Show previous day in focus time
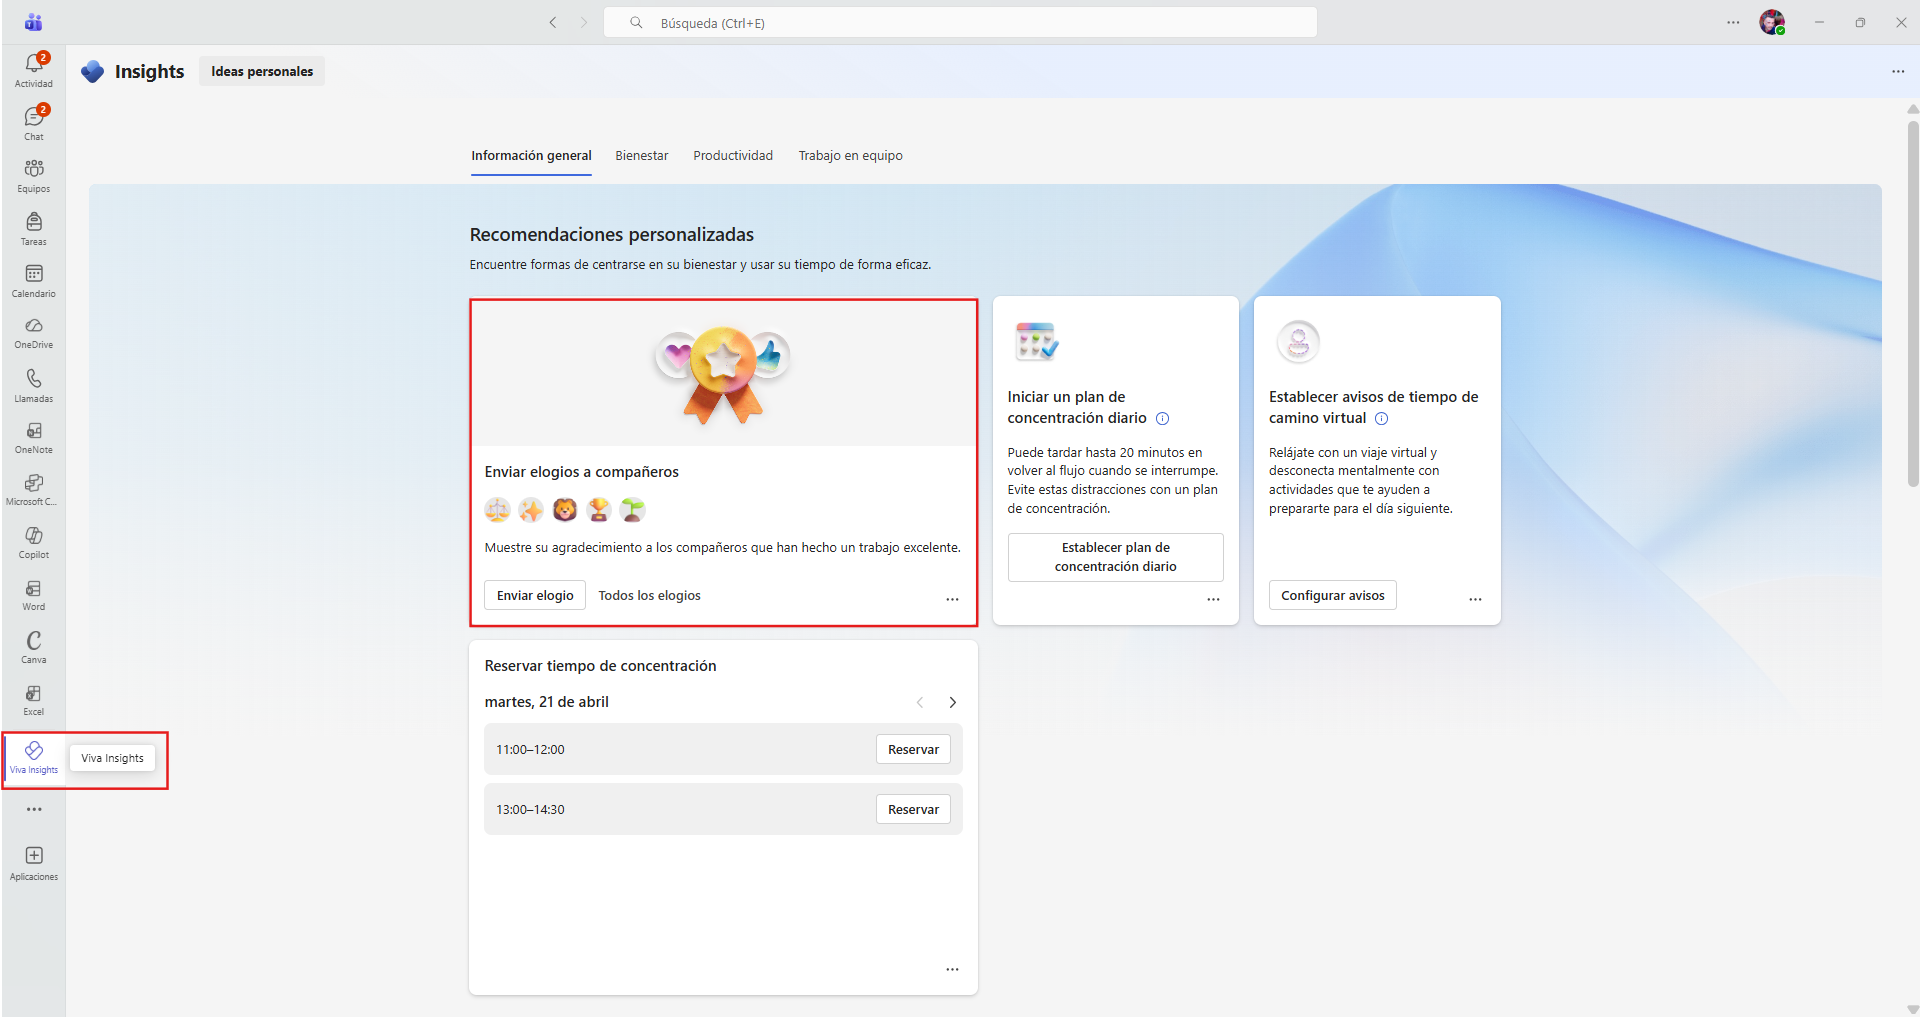 pyautogui.click(x=920, y=702)
